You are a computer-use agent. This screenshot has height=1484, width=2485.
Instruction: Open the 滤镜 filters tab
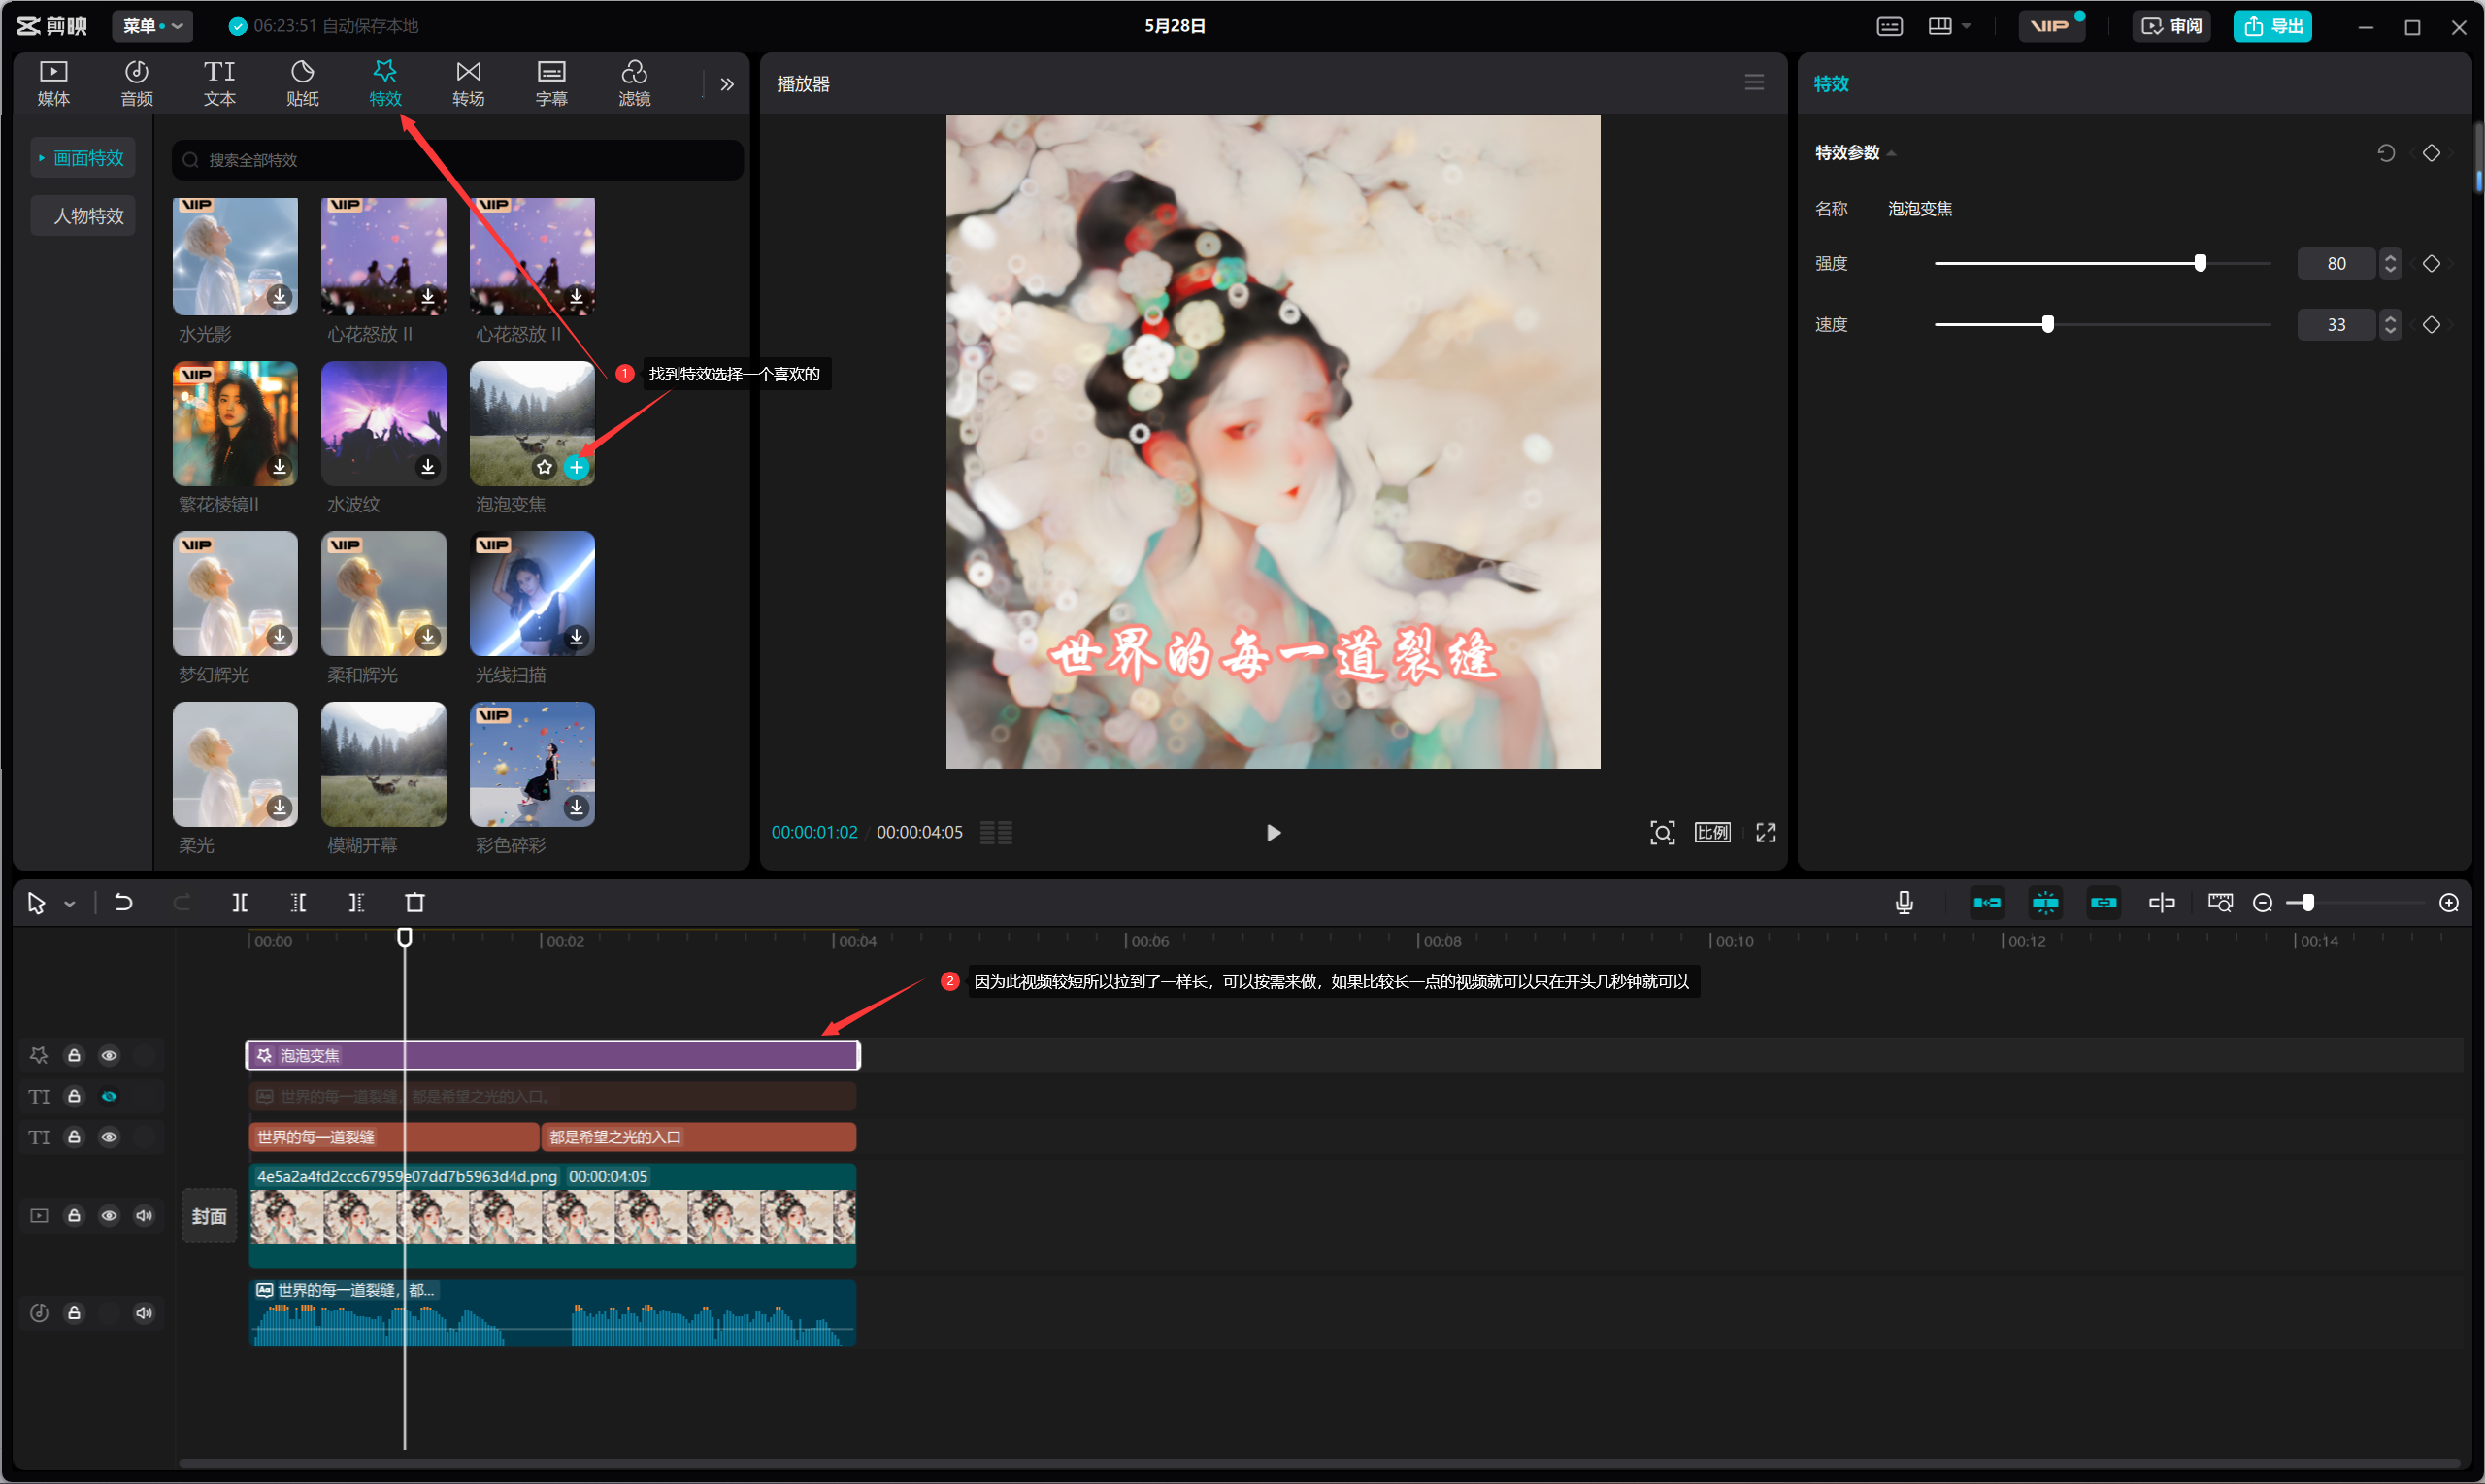[634, 83]
